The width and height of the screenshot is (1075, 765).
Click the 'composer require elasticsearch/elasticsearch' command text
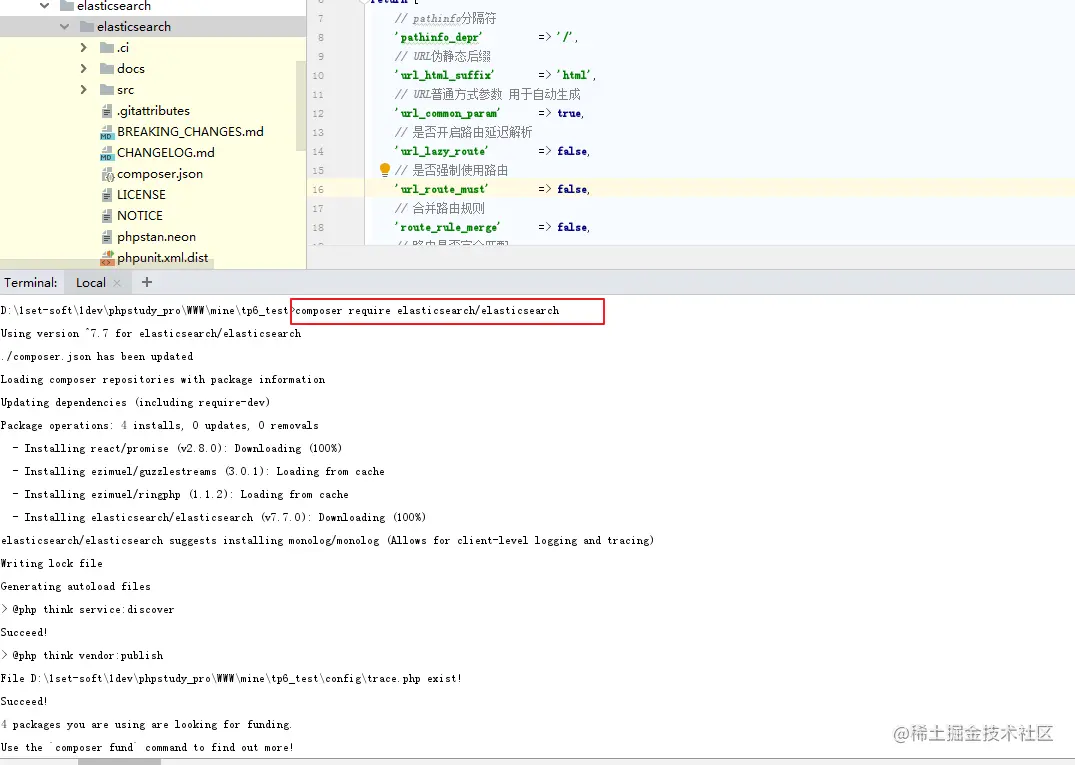(427, 311)
